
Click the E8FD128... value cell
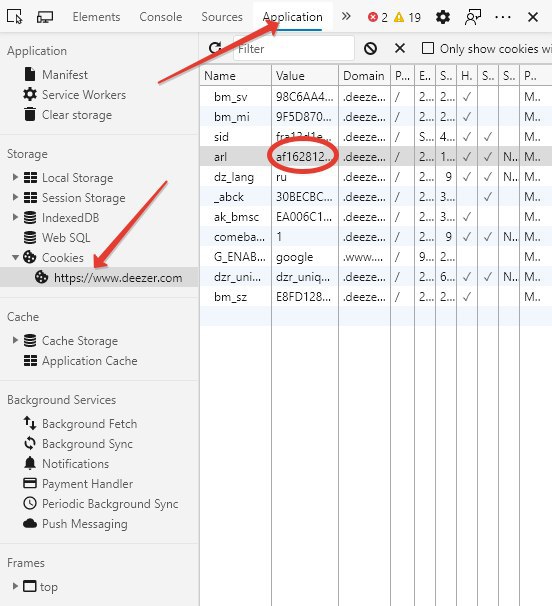[305, 298]
